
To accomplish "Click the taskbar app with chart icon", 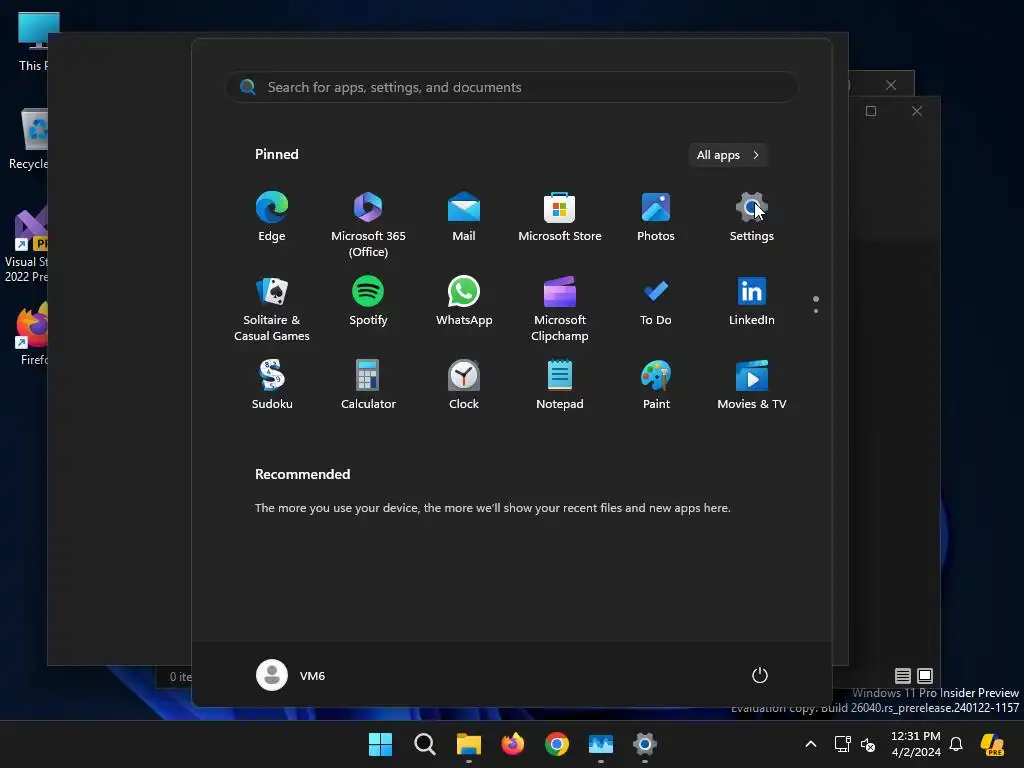I will click(601, 744).
